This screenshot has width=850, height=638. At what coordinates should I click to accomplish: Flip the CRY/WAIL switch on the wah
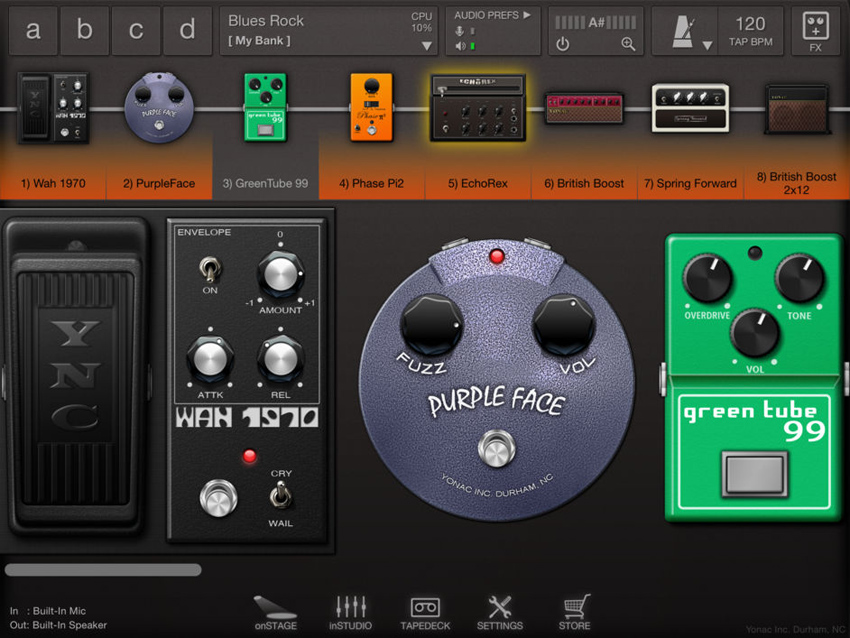tap(281, 497)
